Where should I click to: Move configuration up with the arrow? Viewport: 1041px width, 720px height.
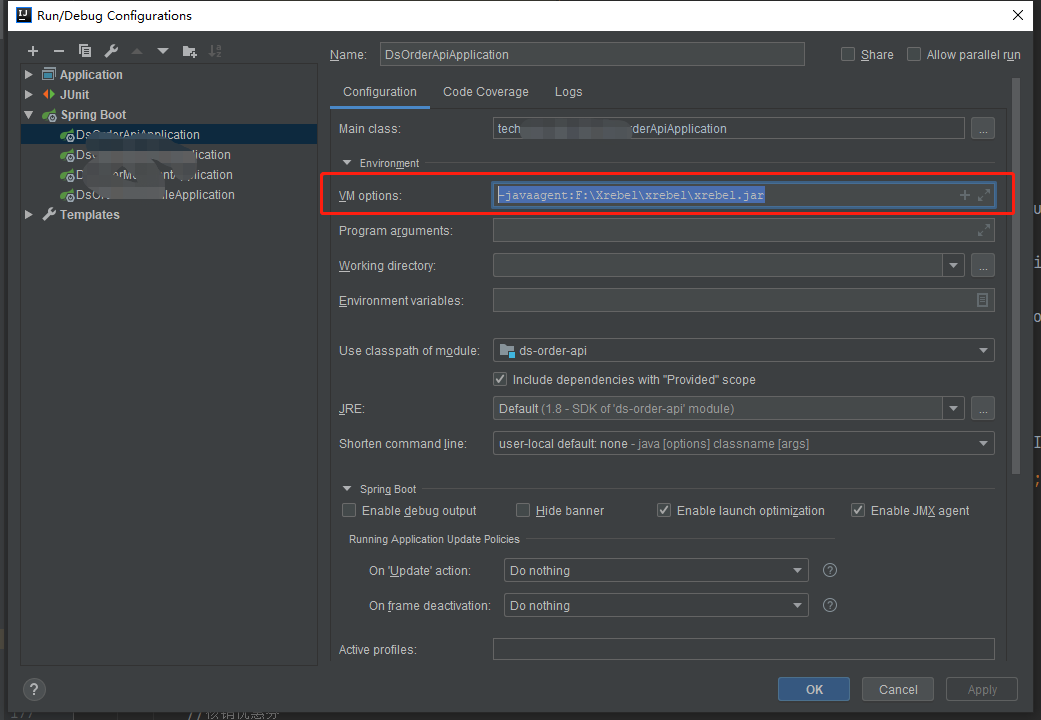pyautogui.click(x=137, y=51)
